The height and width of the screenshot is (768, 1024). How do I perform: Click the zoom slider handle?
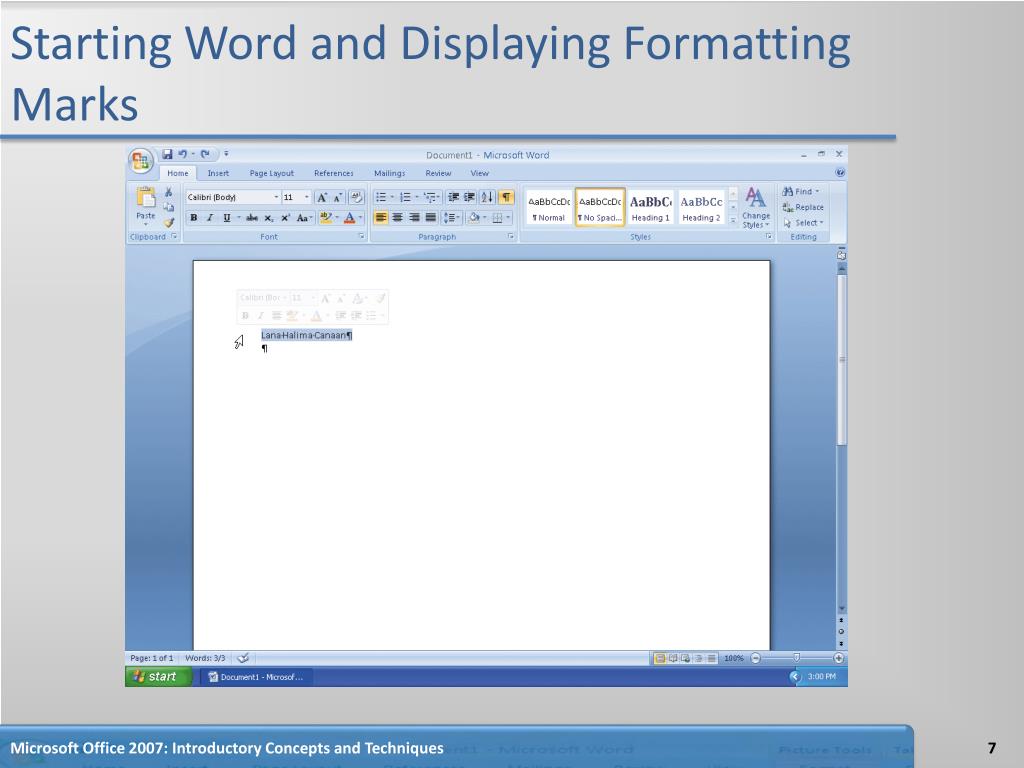coord(796,658)
